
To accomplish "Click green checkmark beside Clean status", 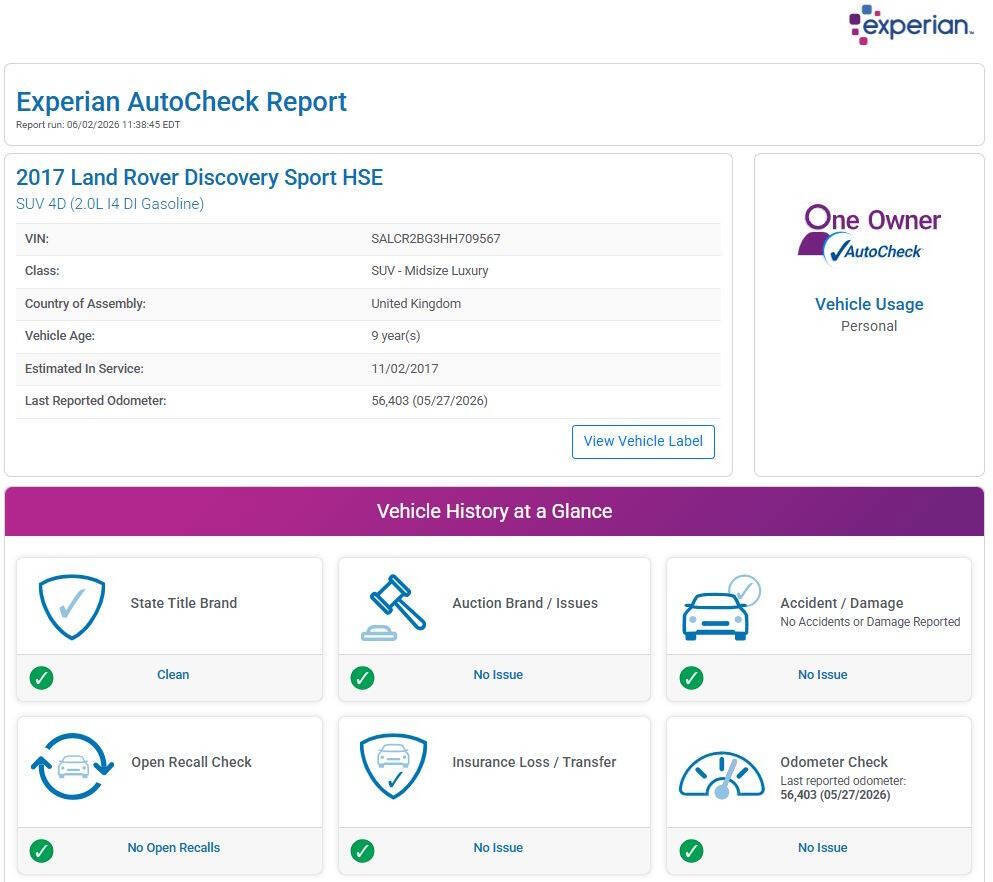I will (41, 677).
